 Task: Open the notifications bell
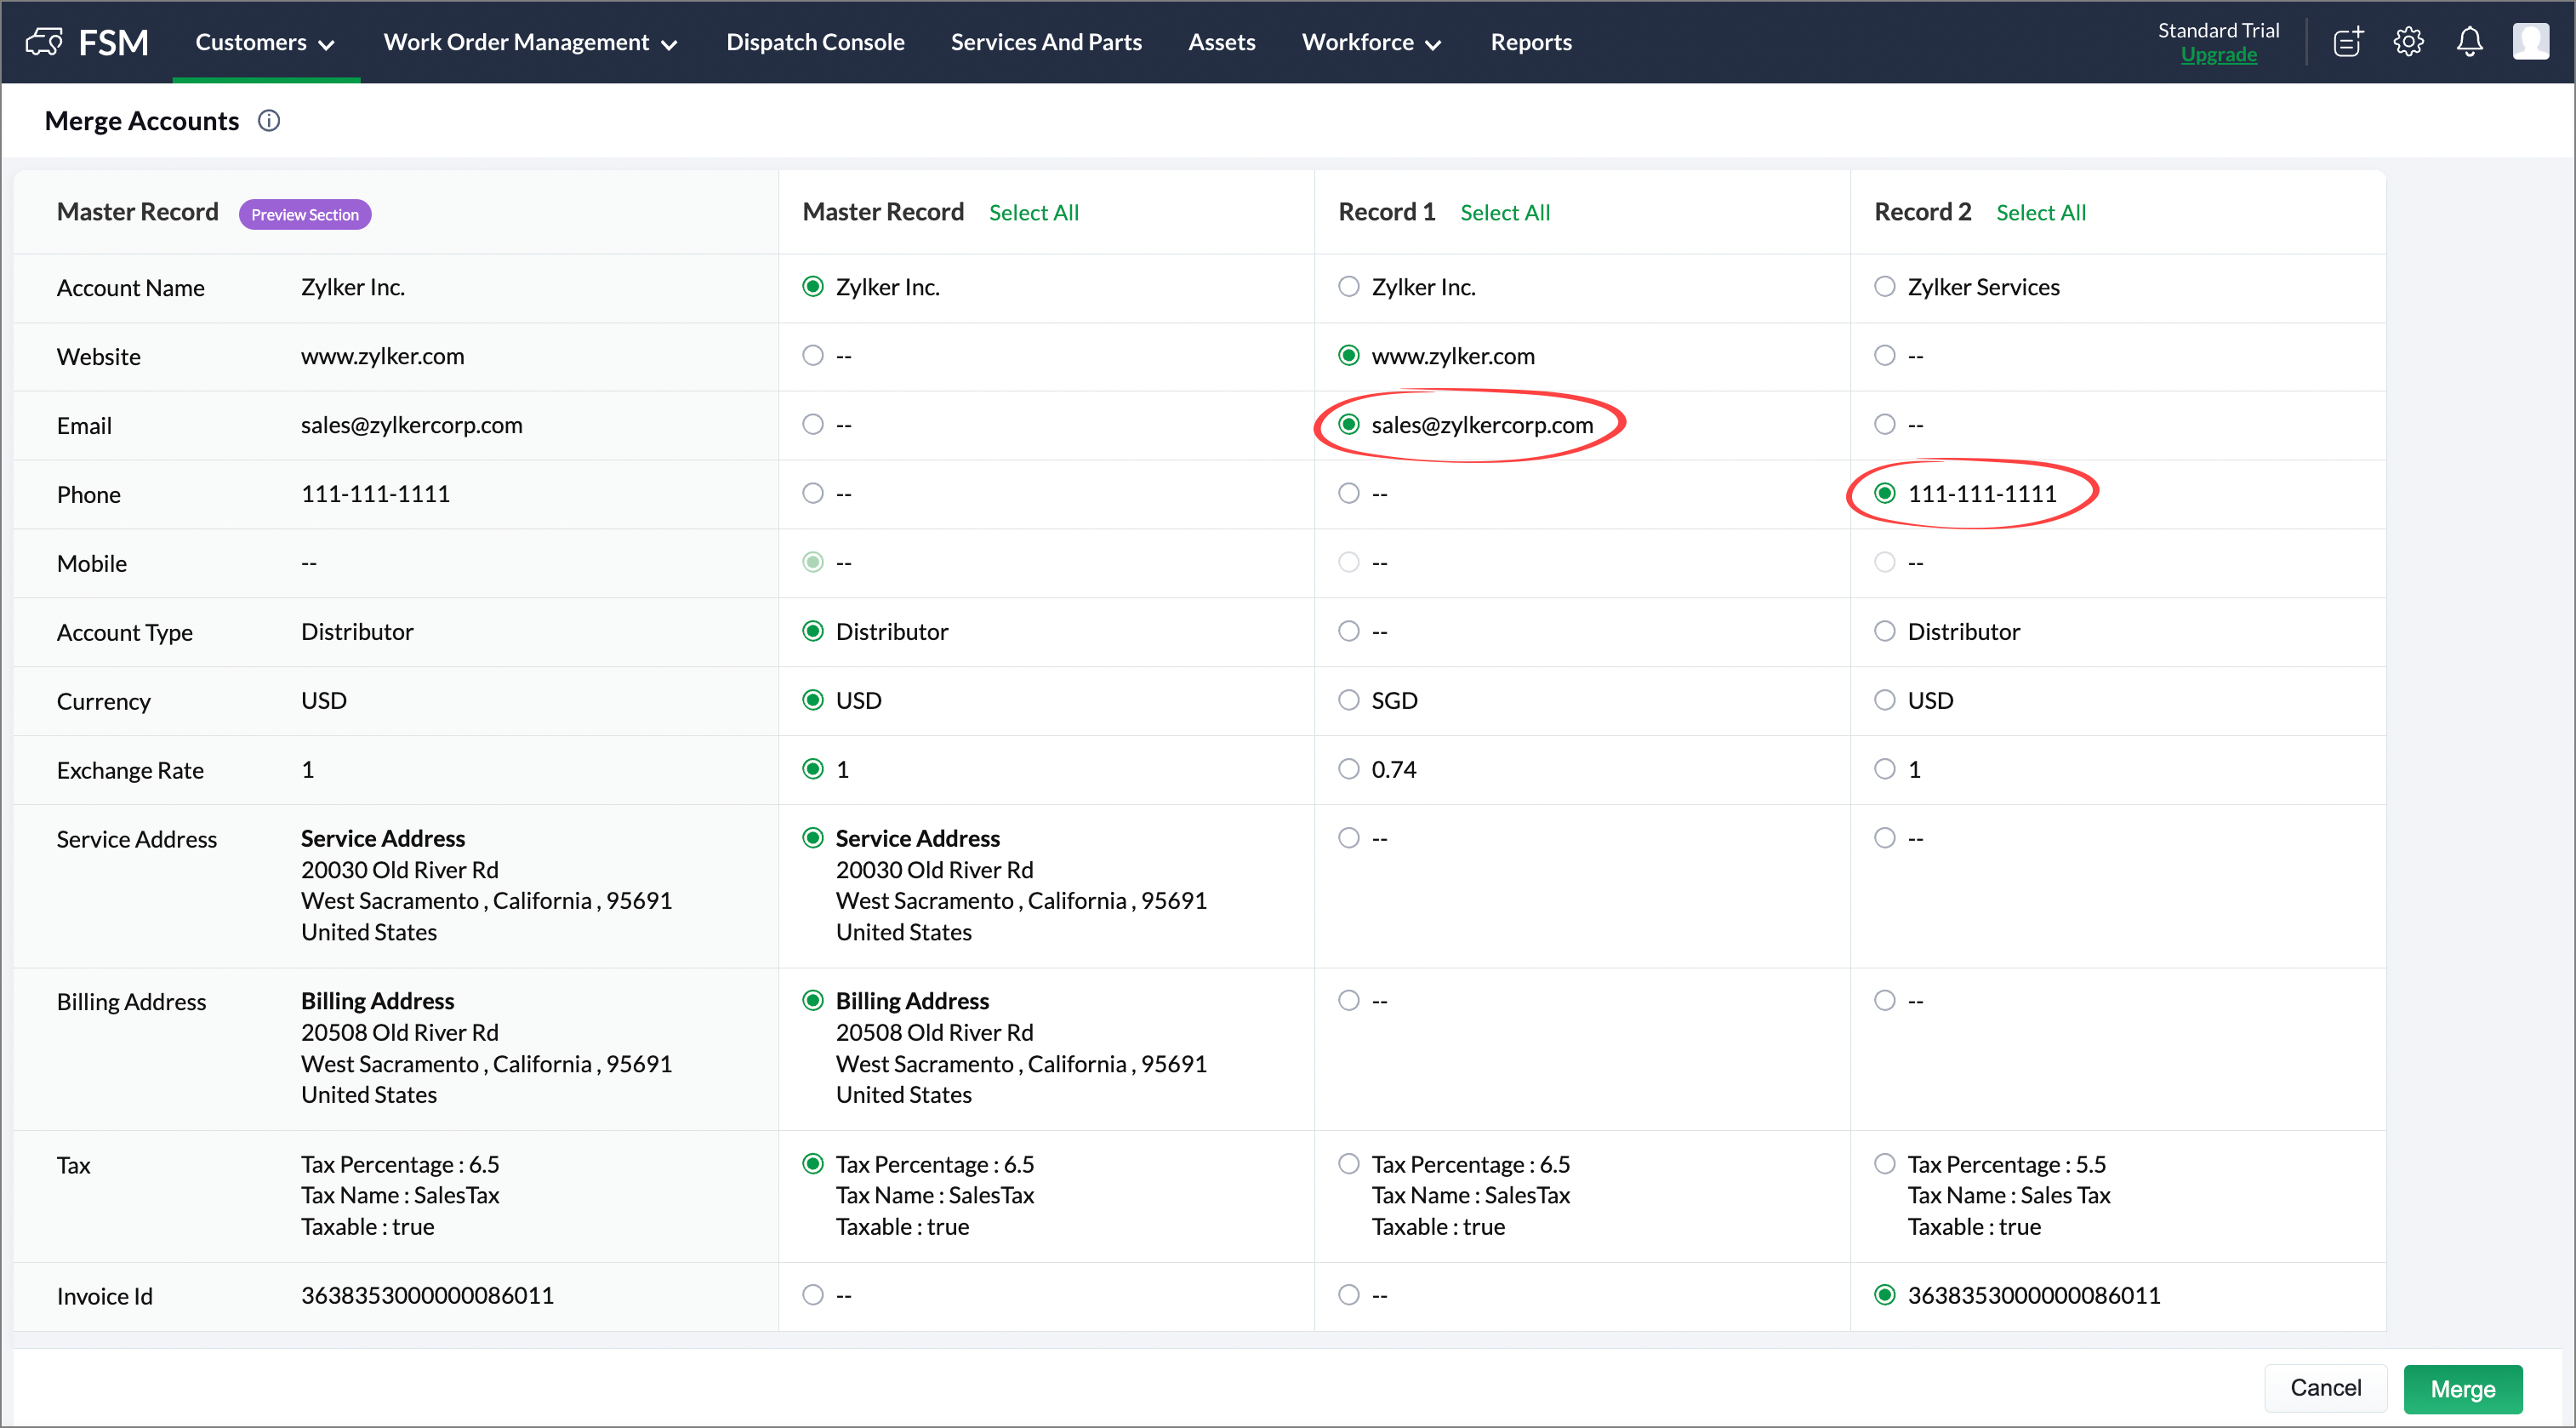pos(2469,42)
